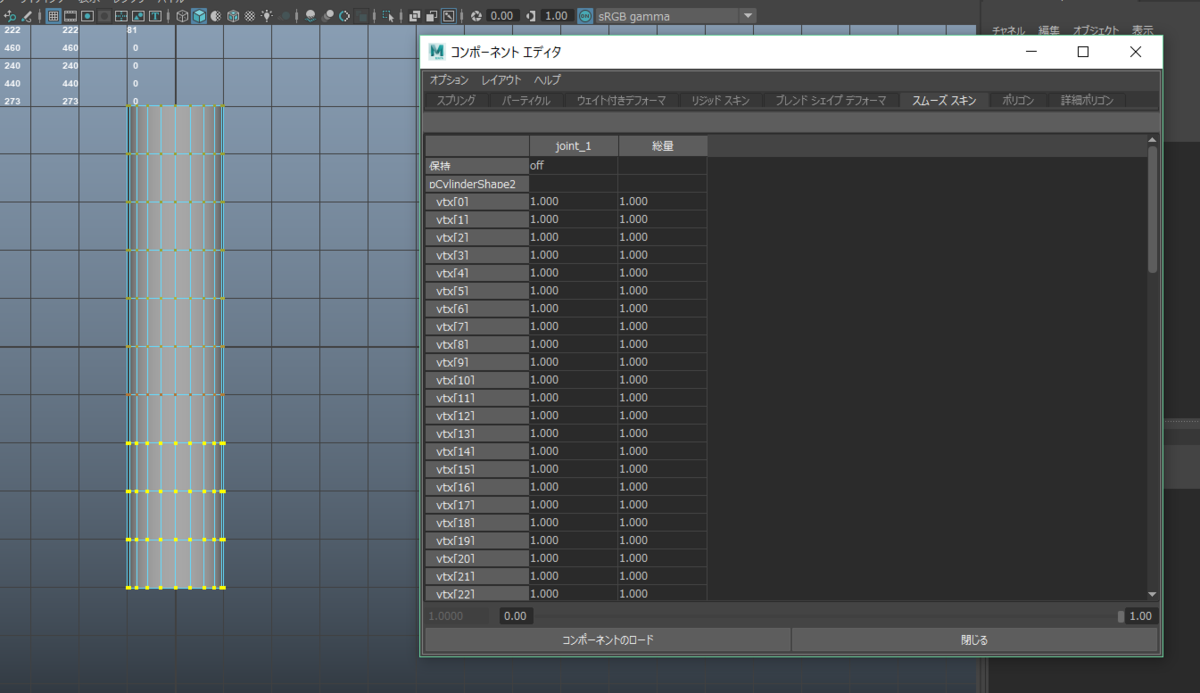Screen dimensions: 1200x693
Task: Click the scrollbar up arrow in Component Editor
Action: tap(1152, 140)
